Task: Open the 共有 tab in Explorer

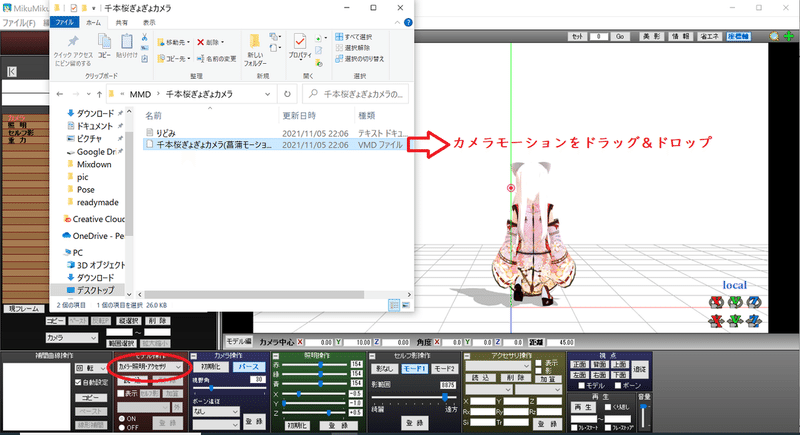Action: 121,22
